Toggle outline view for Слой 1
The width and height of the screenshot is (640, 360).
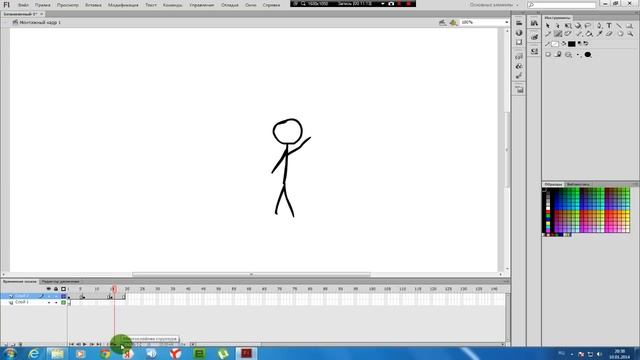pyautogui.click(x=63, y=302)
